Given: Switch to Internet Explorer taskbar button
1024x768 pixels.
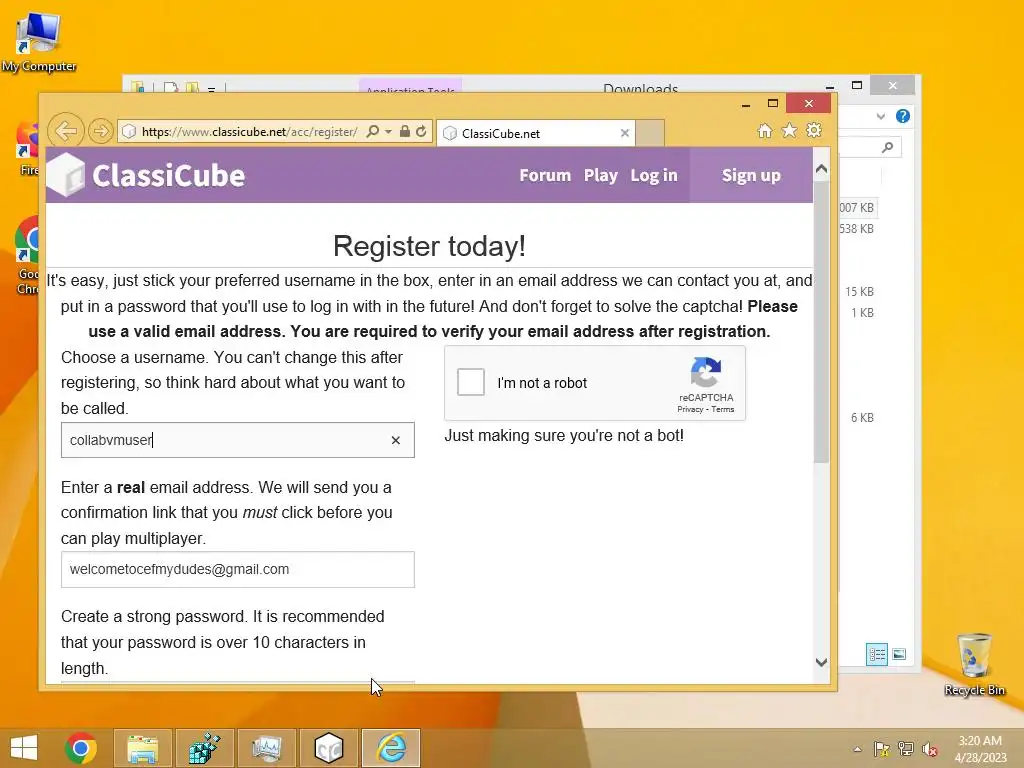Looking at the screenshot, I should coord(391,748).
